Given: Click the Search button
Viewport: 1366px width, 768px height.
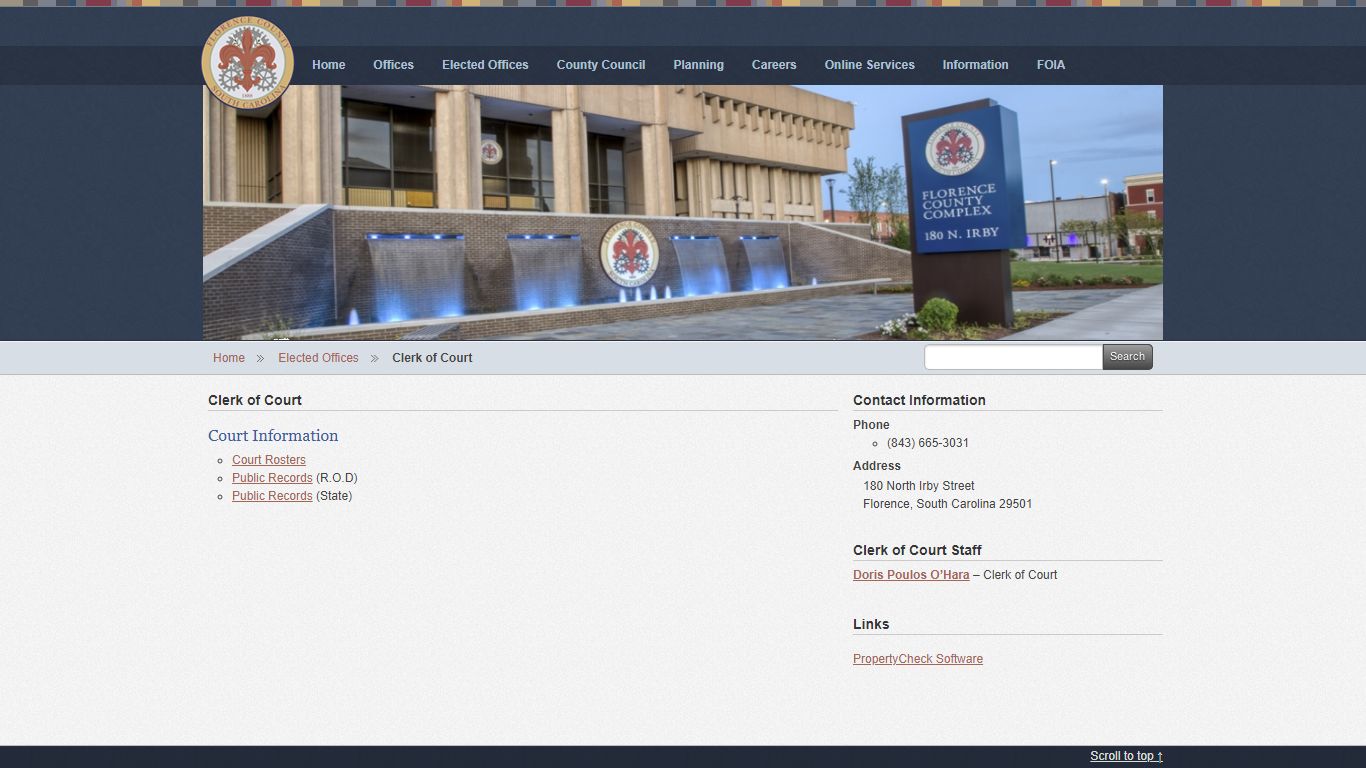Looking at the screenshot, I should [x=1127, y=357].
